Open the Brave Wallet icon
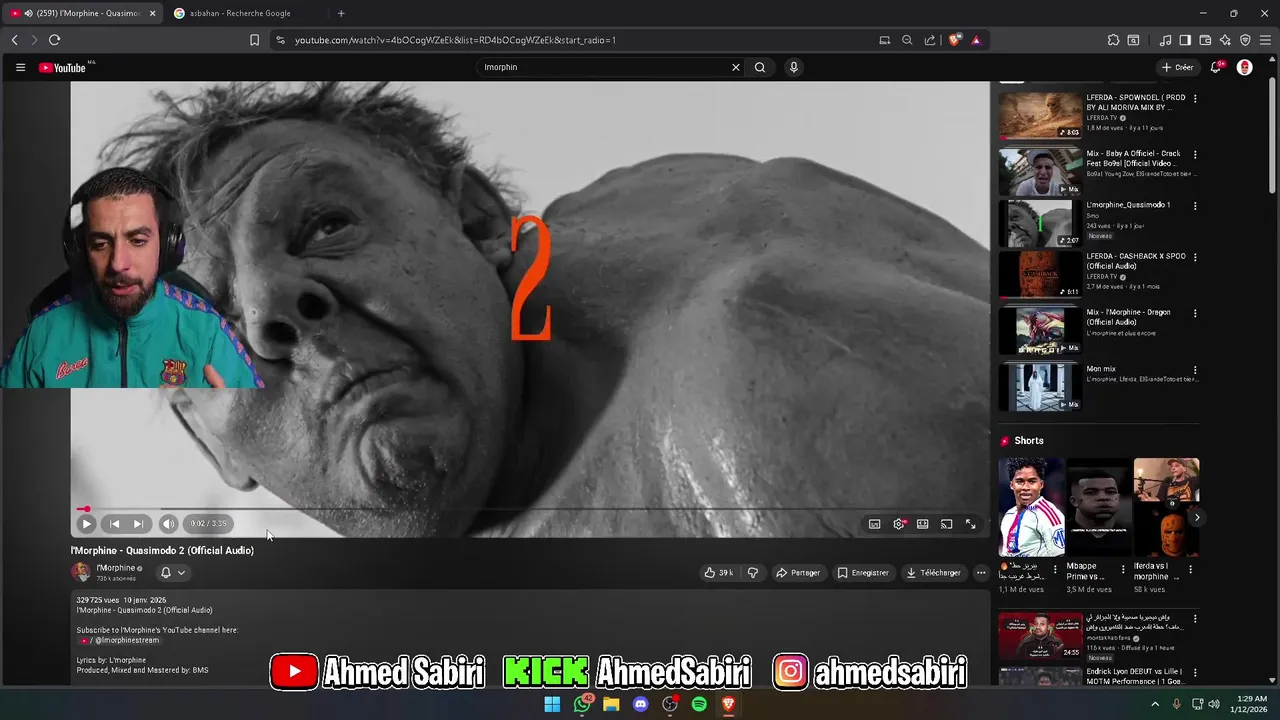 click(1205, 40)
